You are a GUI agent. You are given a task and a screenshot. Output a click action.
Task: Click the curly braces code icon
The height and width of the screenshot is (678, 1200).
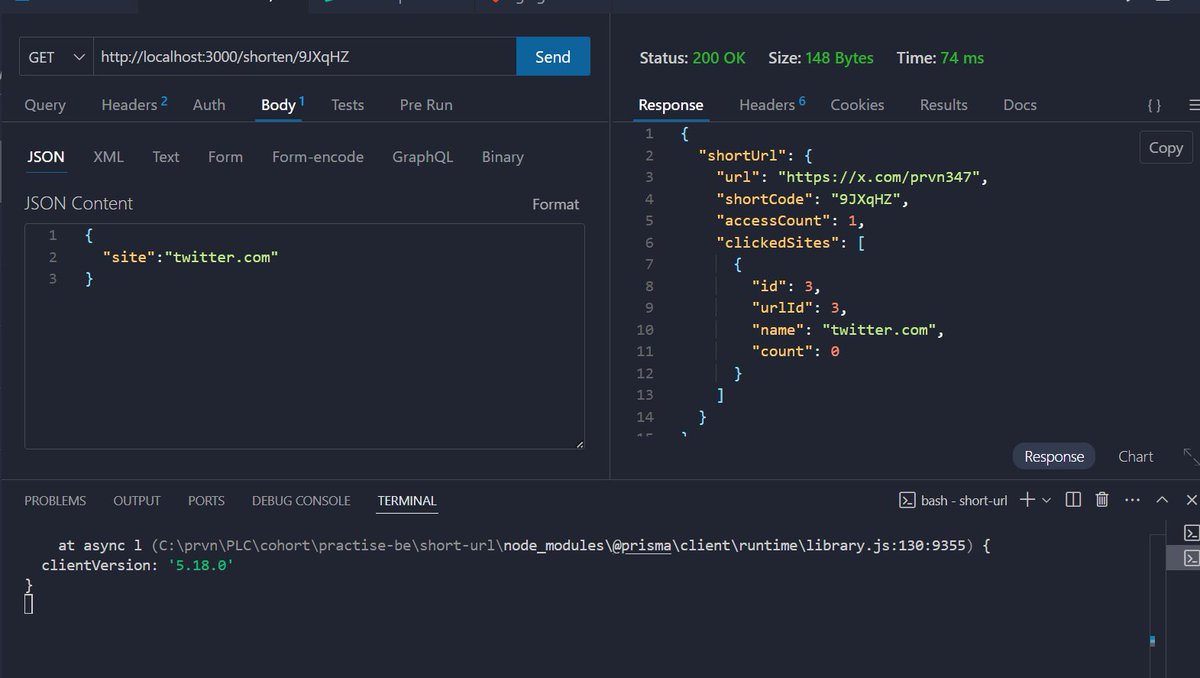coord(1153,105)
